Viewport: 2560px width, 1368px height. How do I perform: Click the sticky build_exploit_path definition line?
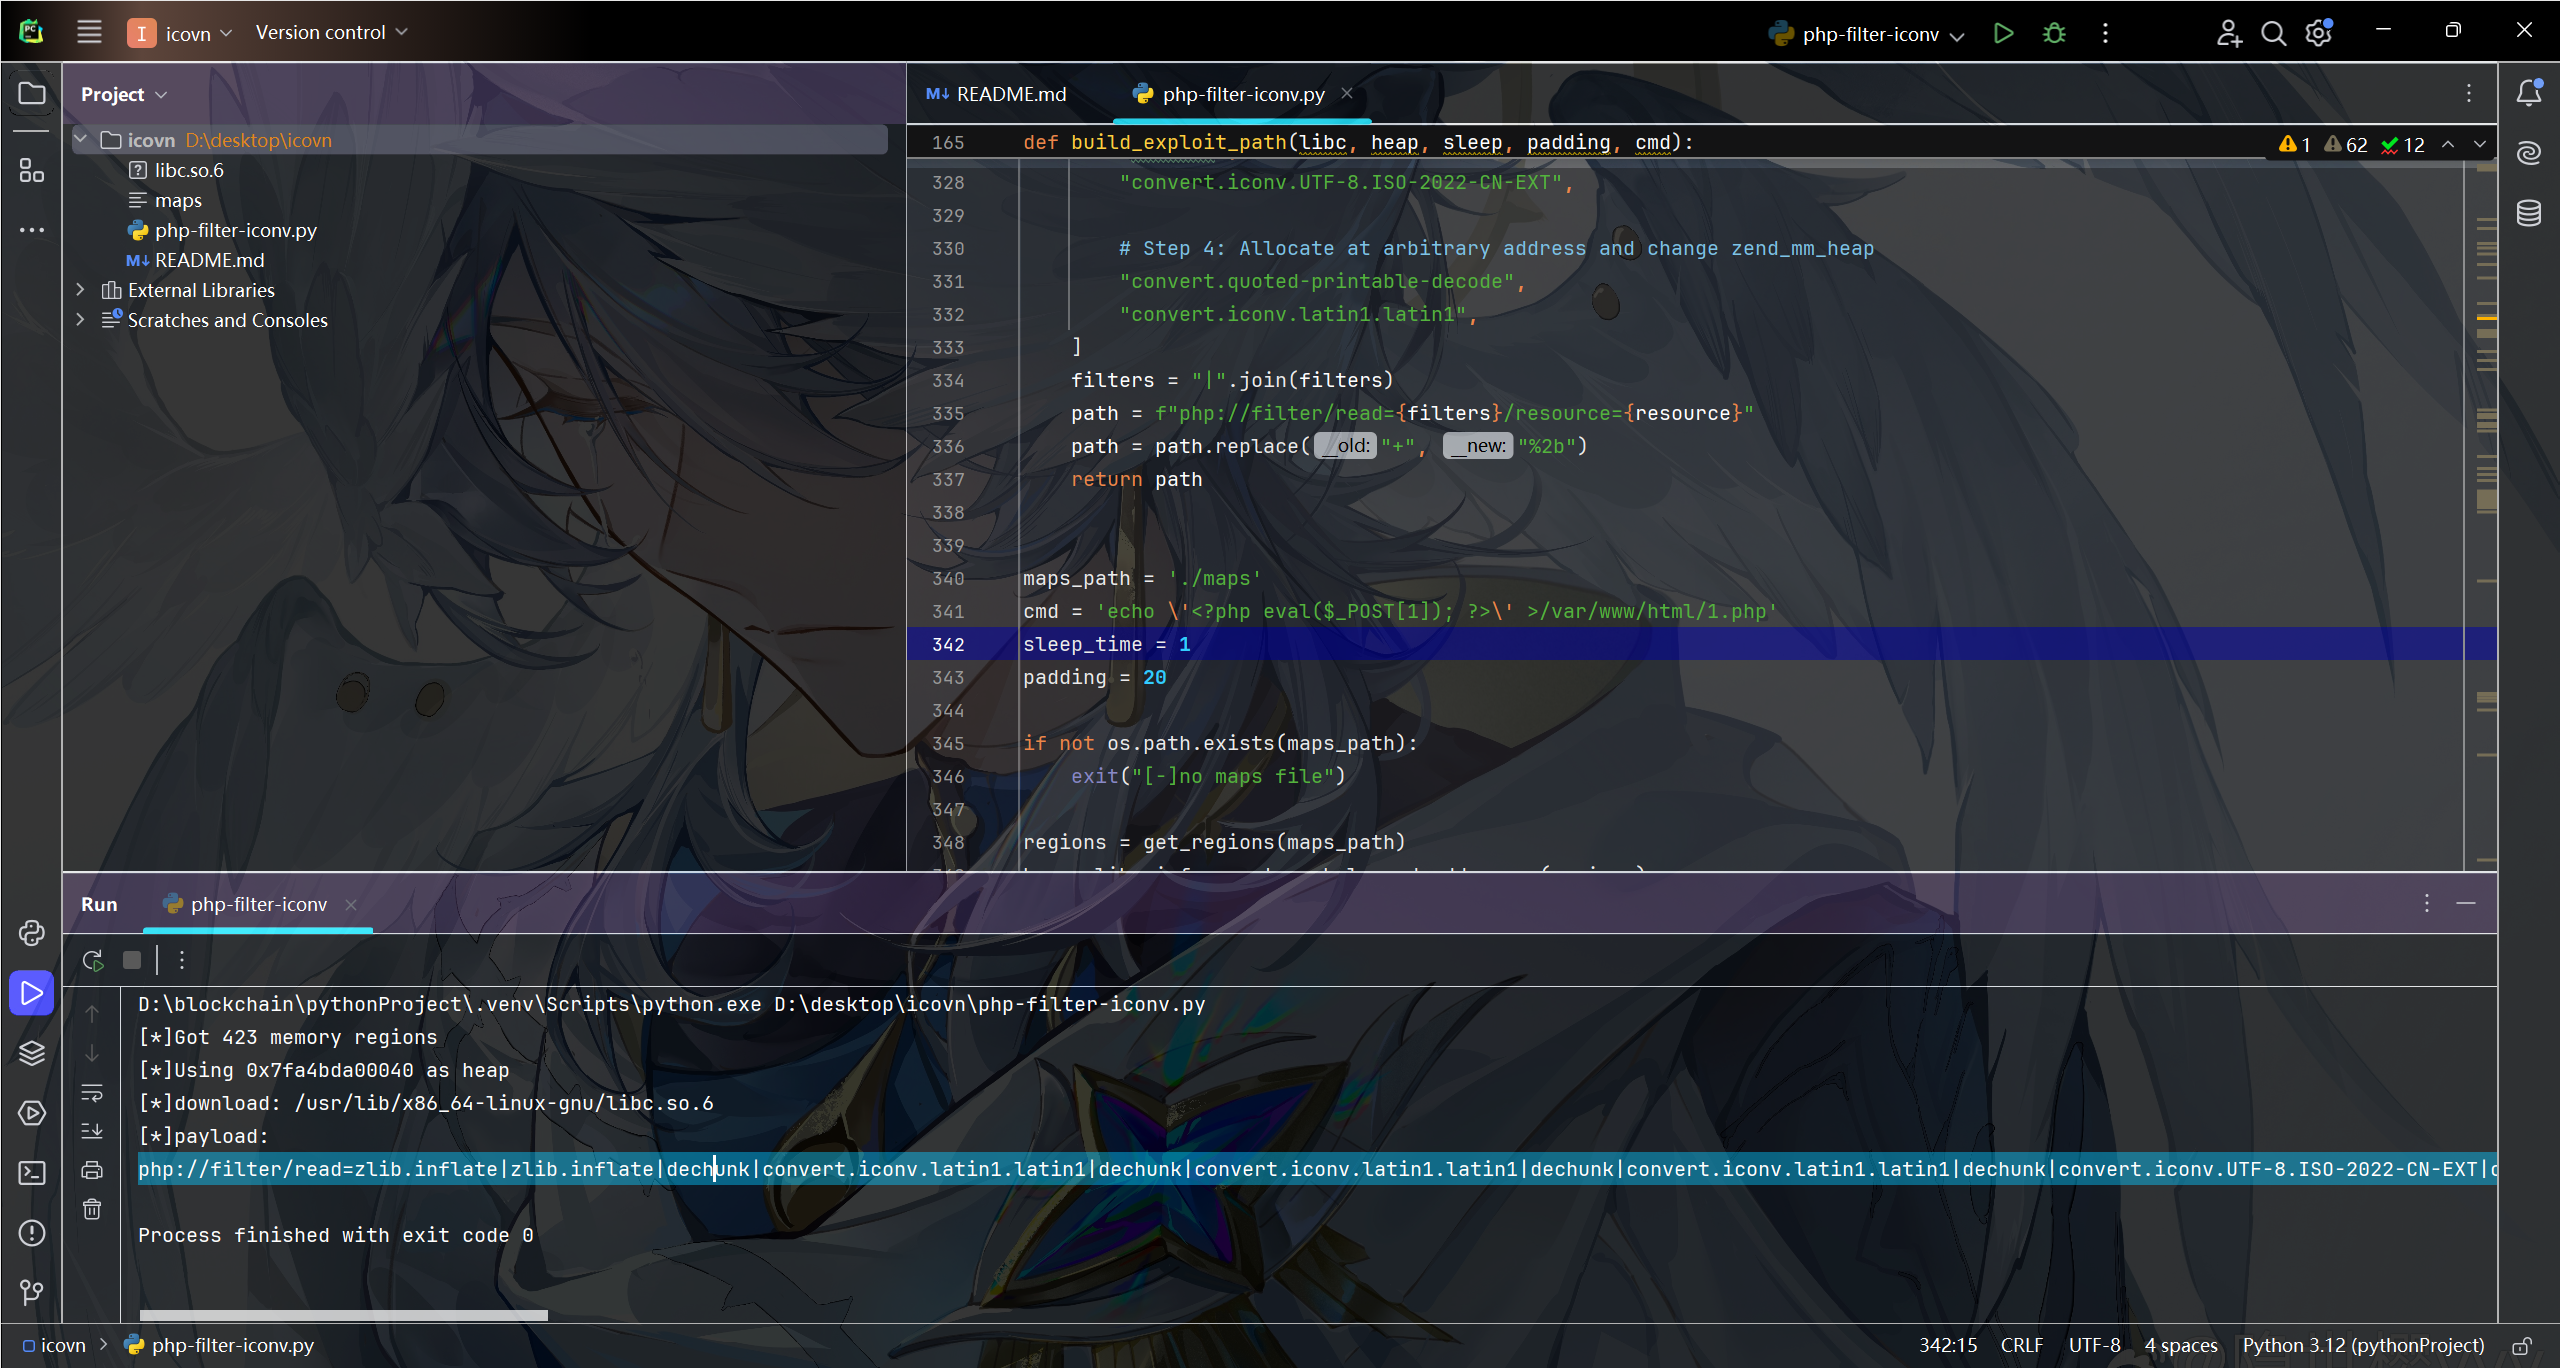pos(1358,143)
